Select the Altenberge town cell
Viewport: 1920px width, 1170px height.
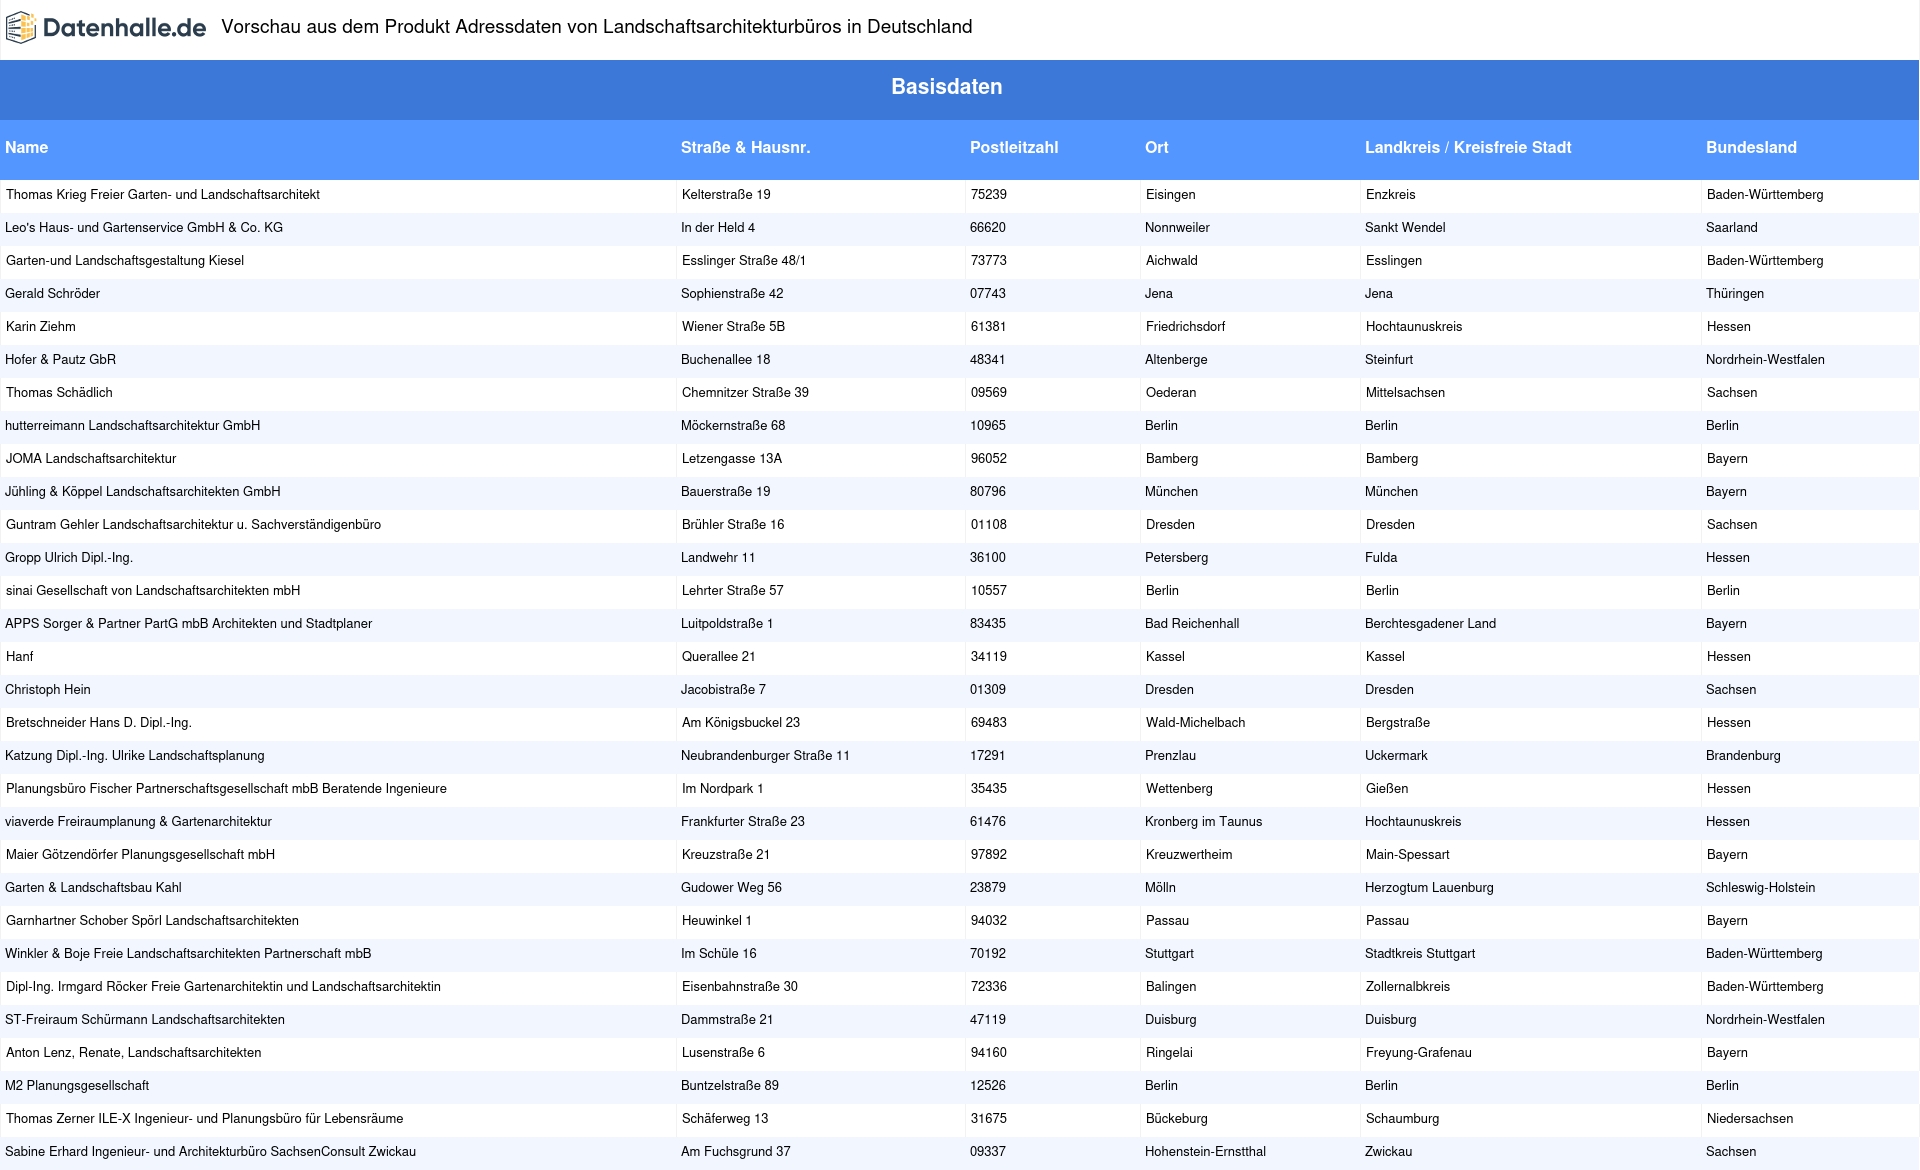(1176, 360)
